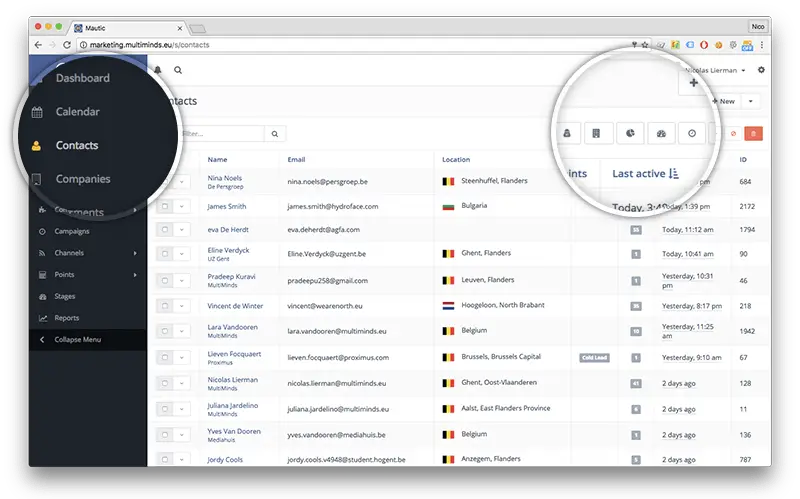Open the Nicolas Lierman user menu caret
This screenshot has width=800, height=499.
coord(743,70)
